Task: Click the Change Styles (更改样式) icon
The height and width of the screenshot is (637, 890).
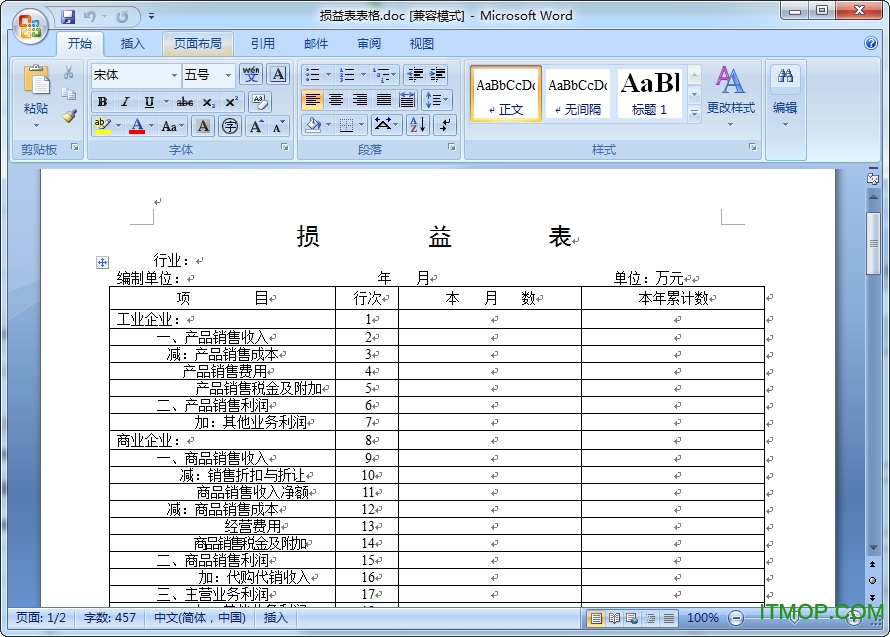Action: [730, 90]
